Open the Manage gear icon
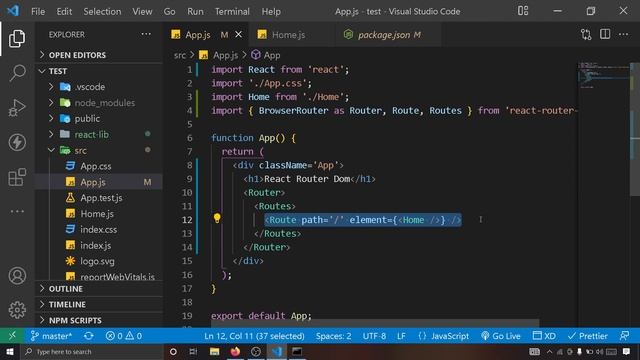 point(17,310)
